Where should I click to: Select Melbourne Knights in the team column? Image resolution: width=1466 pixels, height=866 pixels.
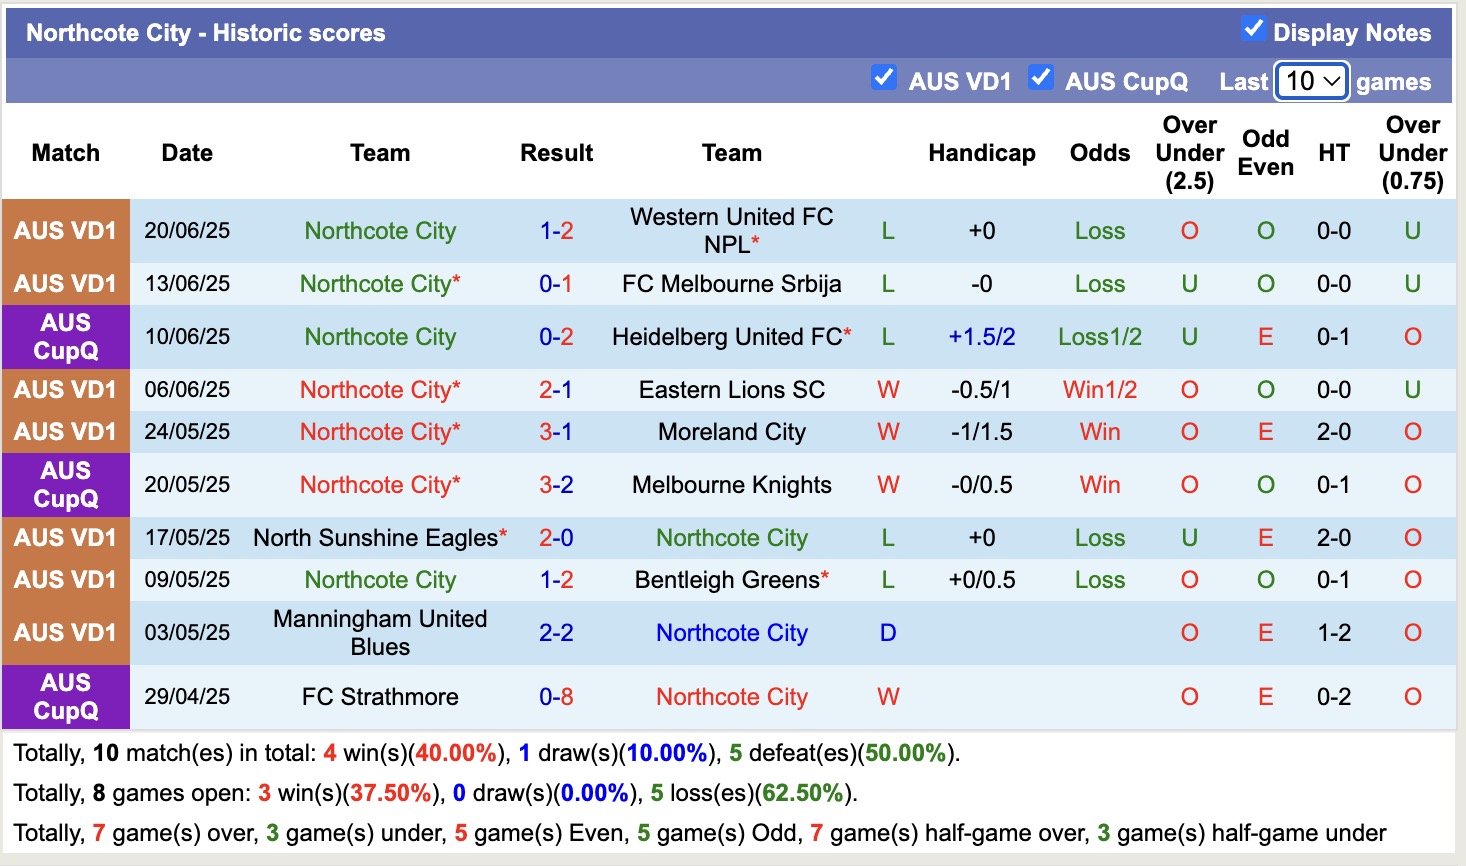pos(732,485)
